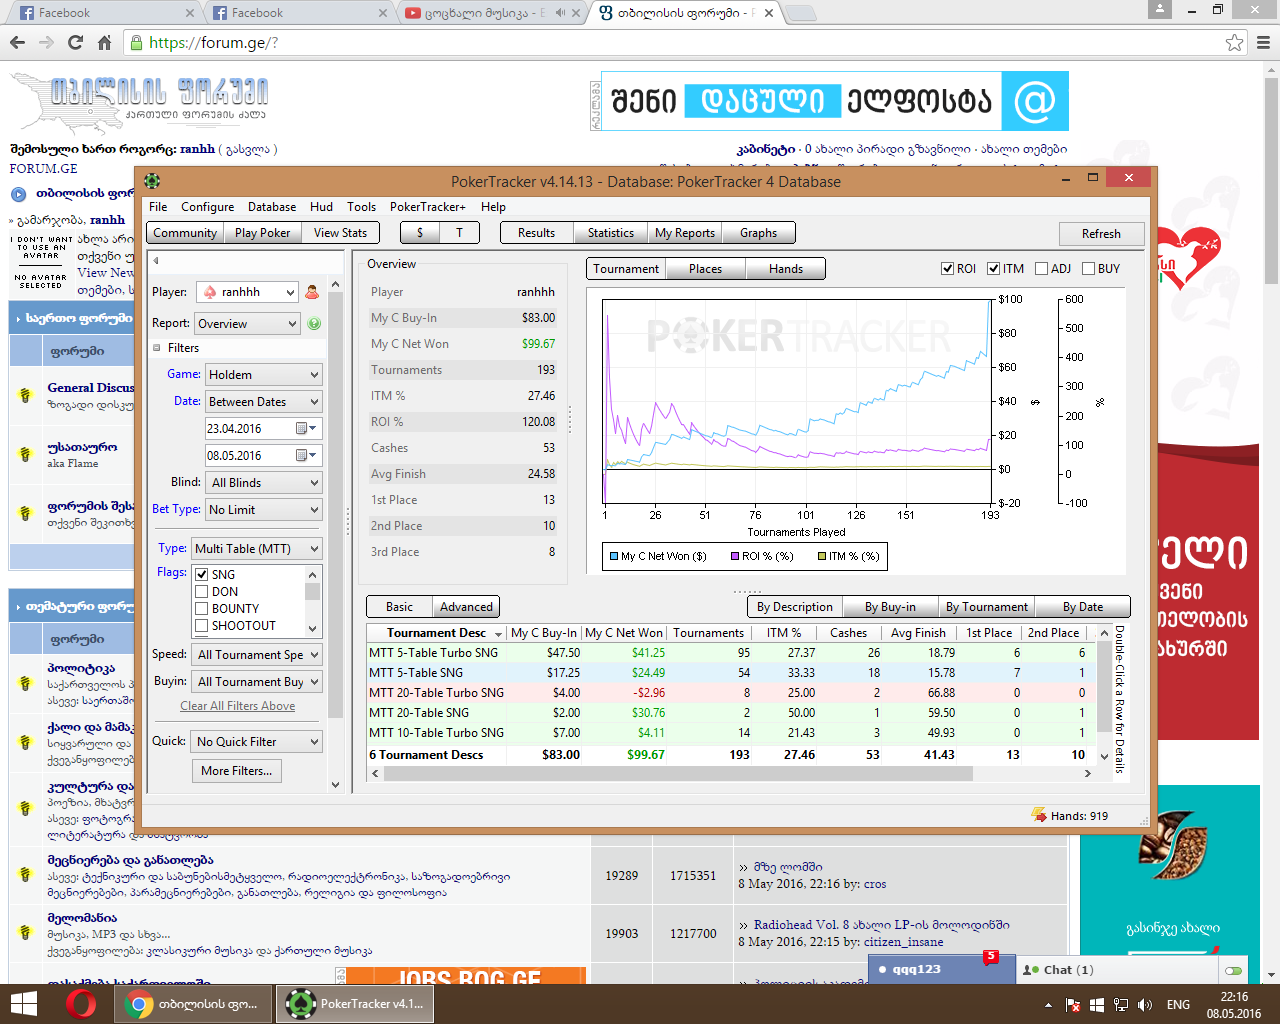This screenshot has height=1024, width=1280.
Task: Collapse the Filters section
Action: [x=157, y=348]
